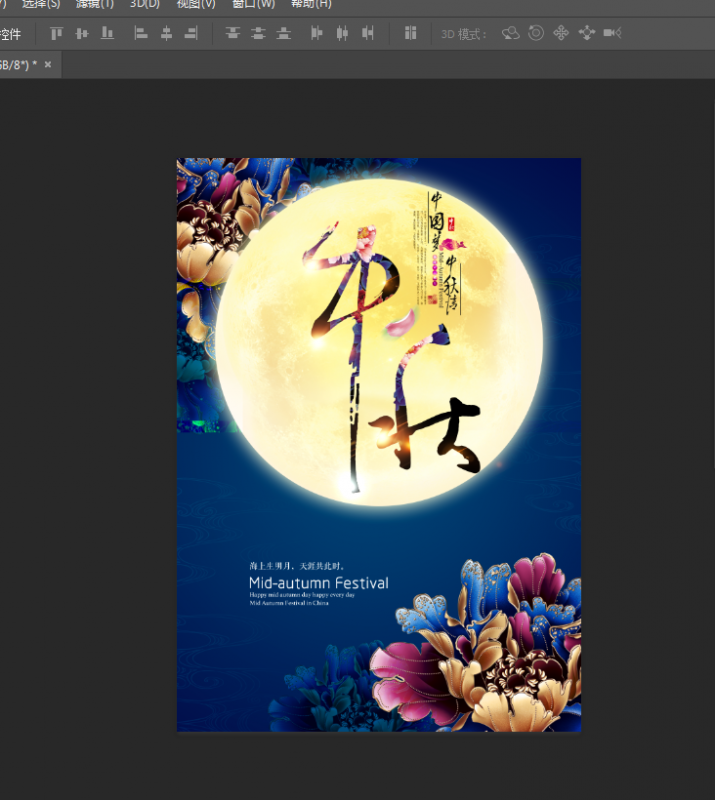This screenshot has height=800, width=715.
Task: Select the 3D slide object mode
Action: [586, 34]
